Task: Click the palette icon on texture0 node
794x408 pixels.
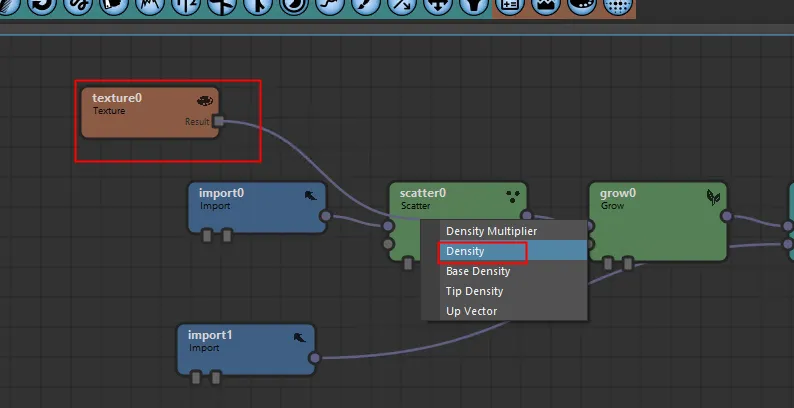Action: point(205,101)
